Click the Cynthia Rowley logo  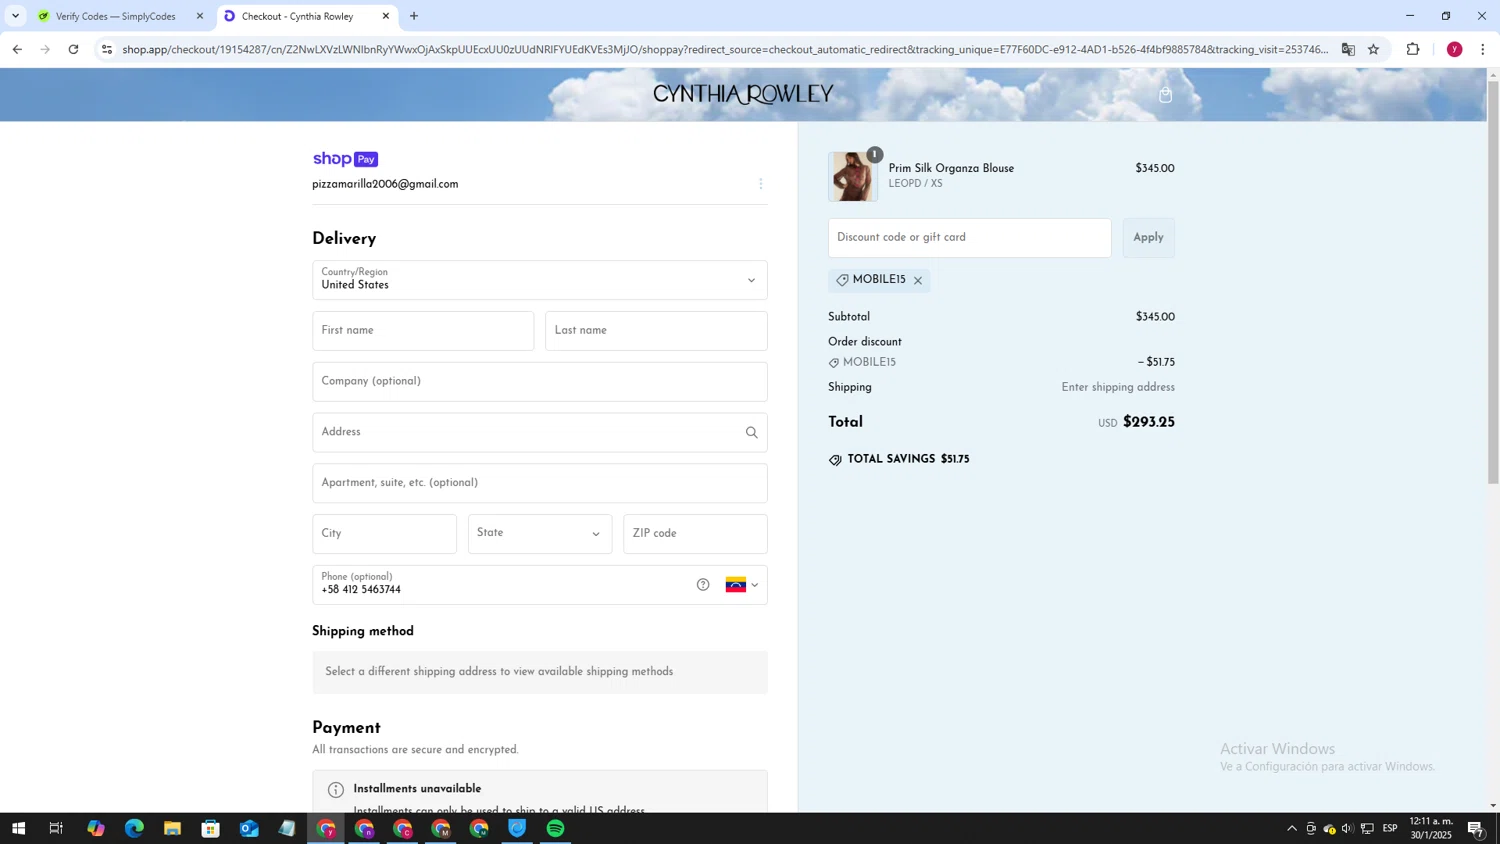coord(743,95)
